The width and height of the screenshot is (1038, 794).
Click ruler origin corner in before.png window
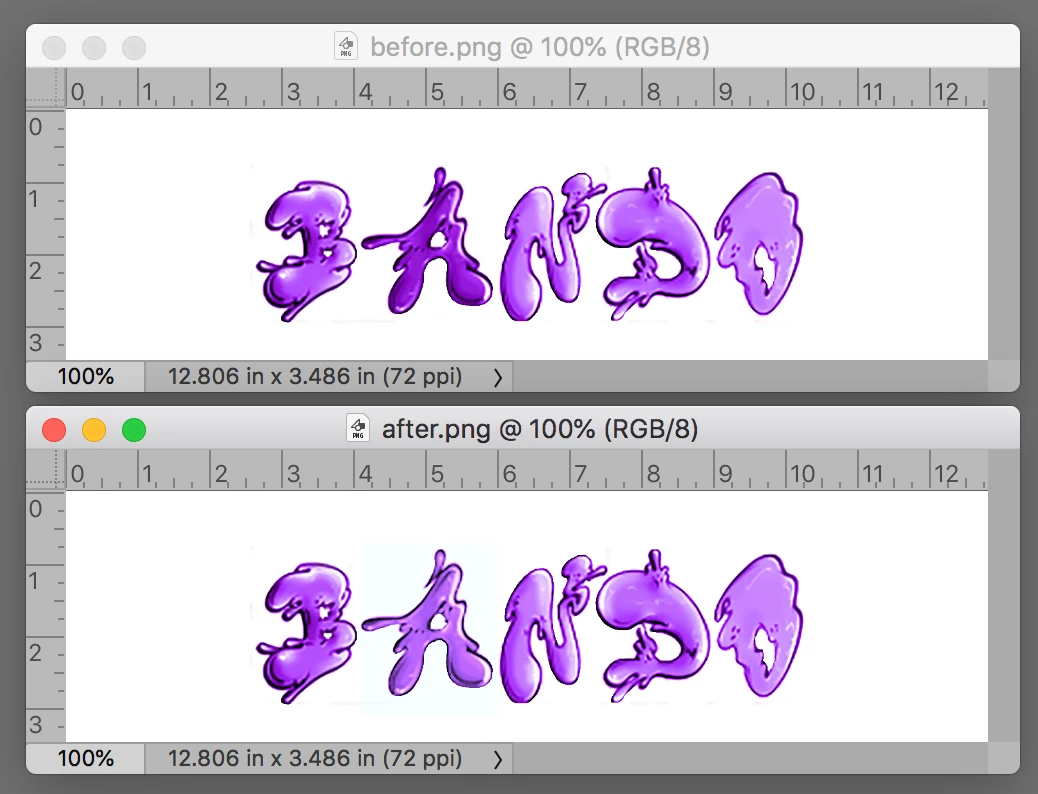[x=46, y=89]
